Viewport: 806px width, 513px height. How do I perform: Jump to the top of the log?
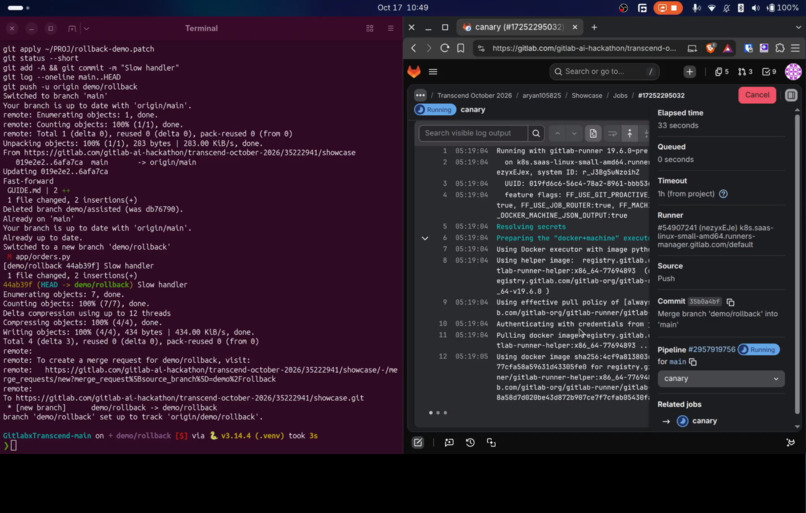click(x=629, y=134)
